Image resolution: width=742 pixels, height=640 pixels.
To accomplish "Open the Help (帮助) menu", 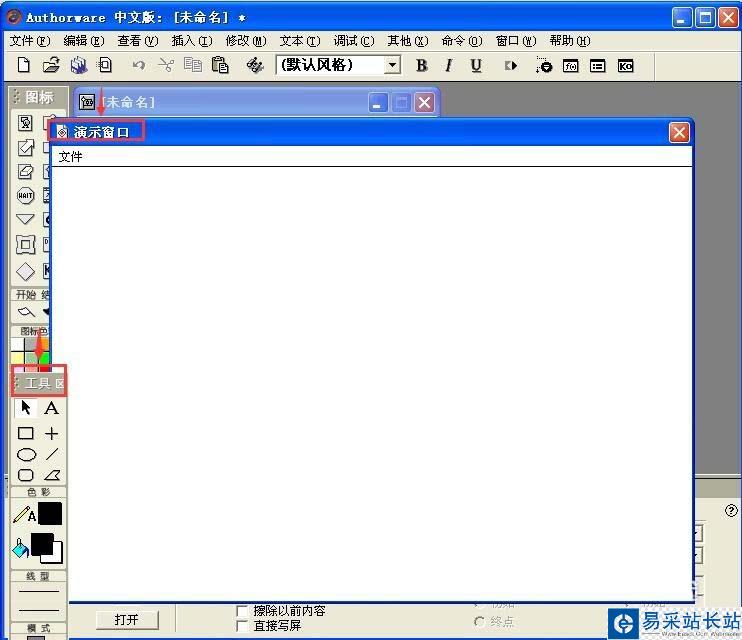I will point(570,41).
